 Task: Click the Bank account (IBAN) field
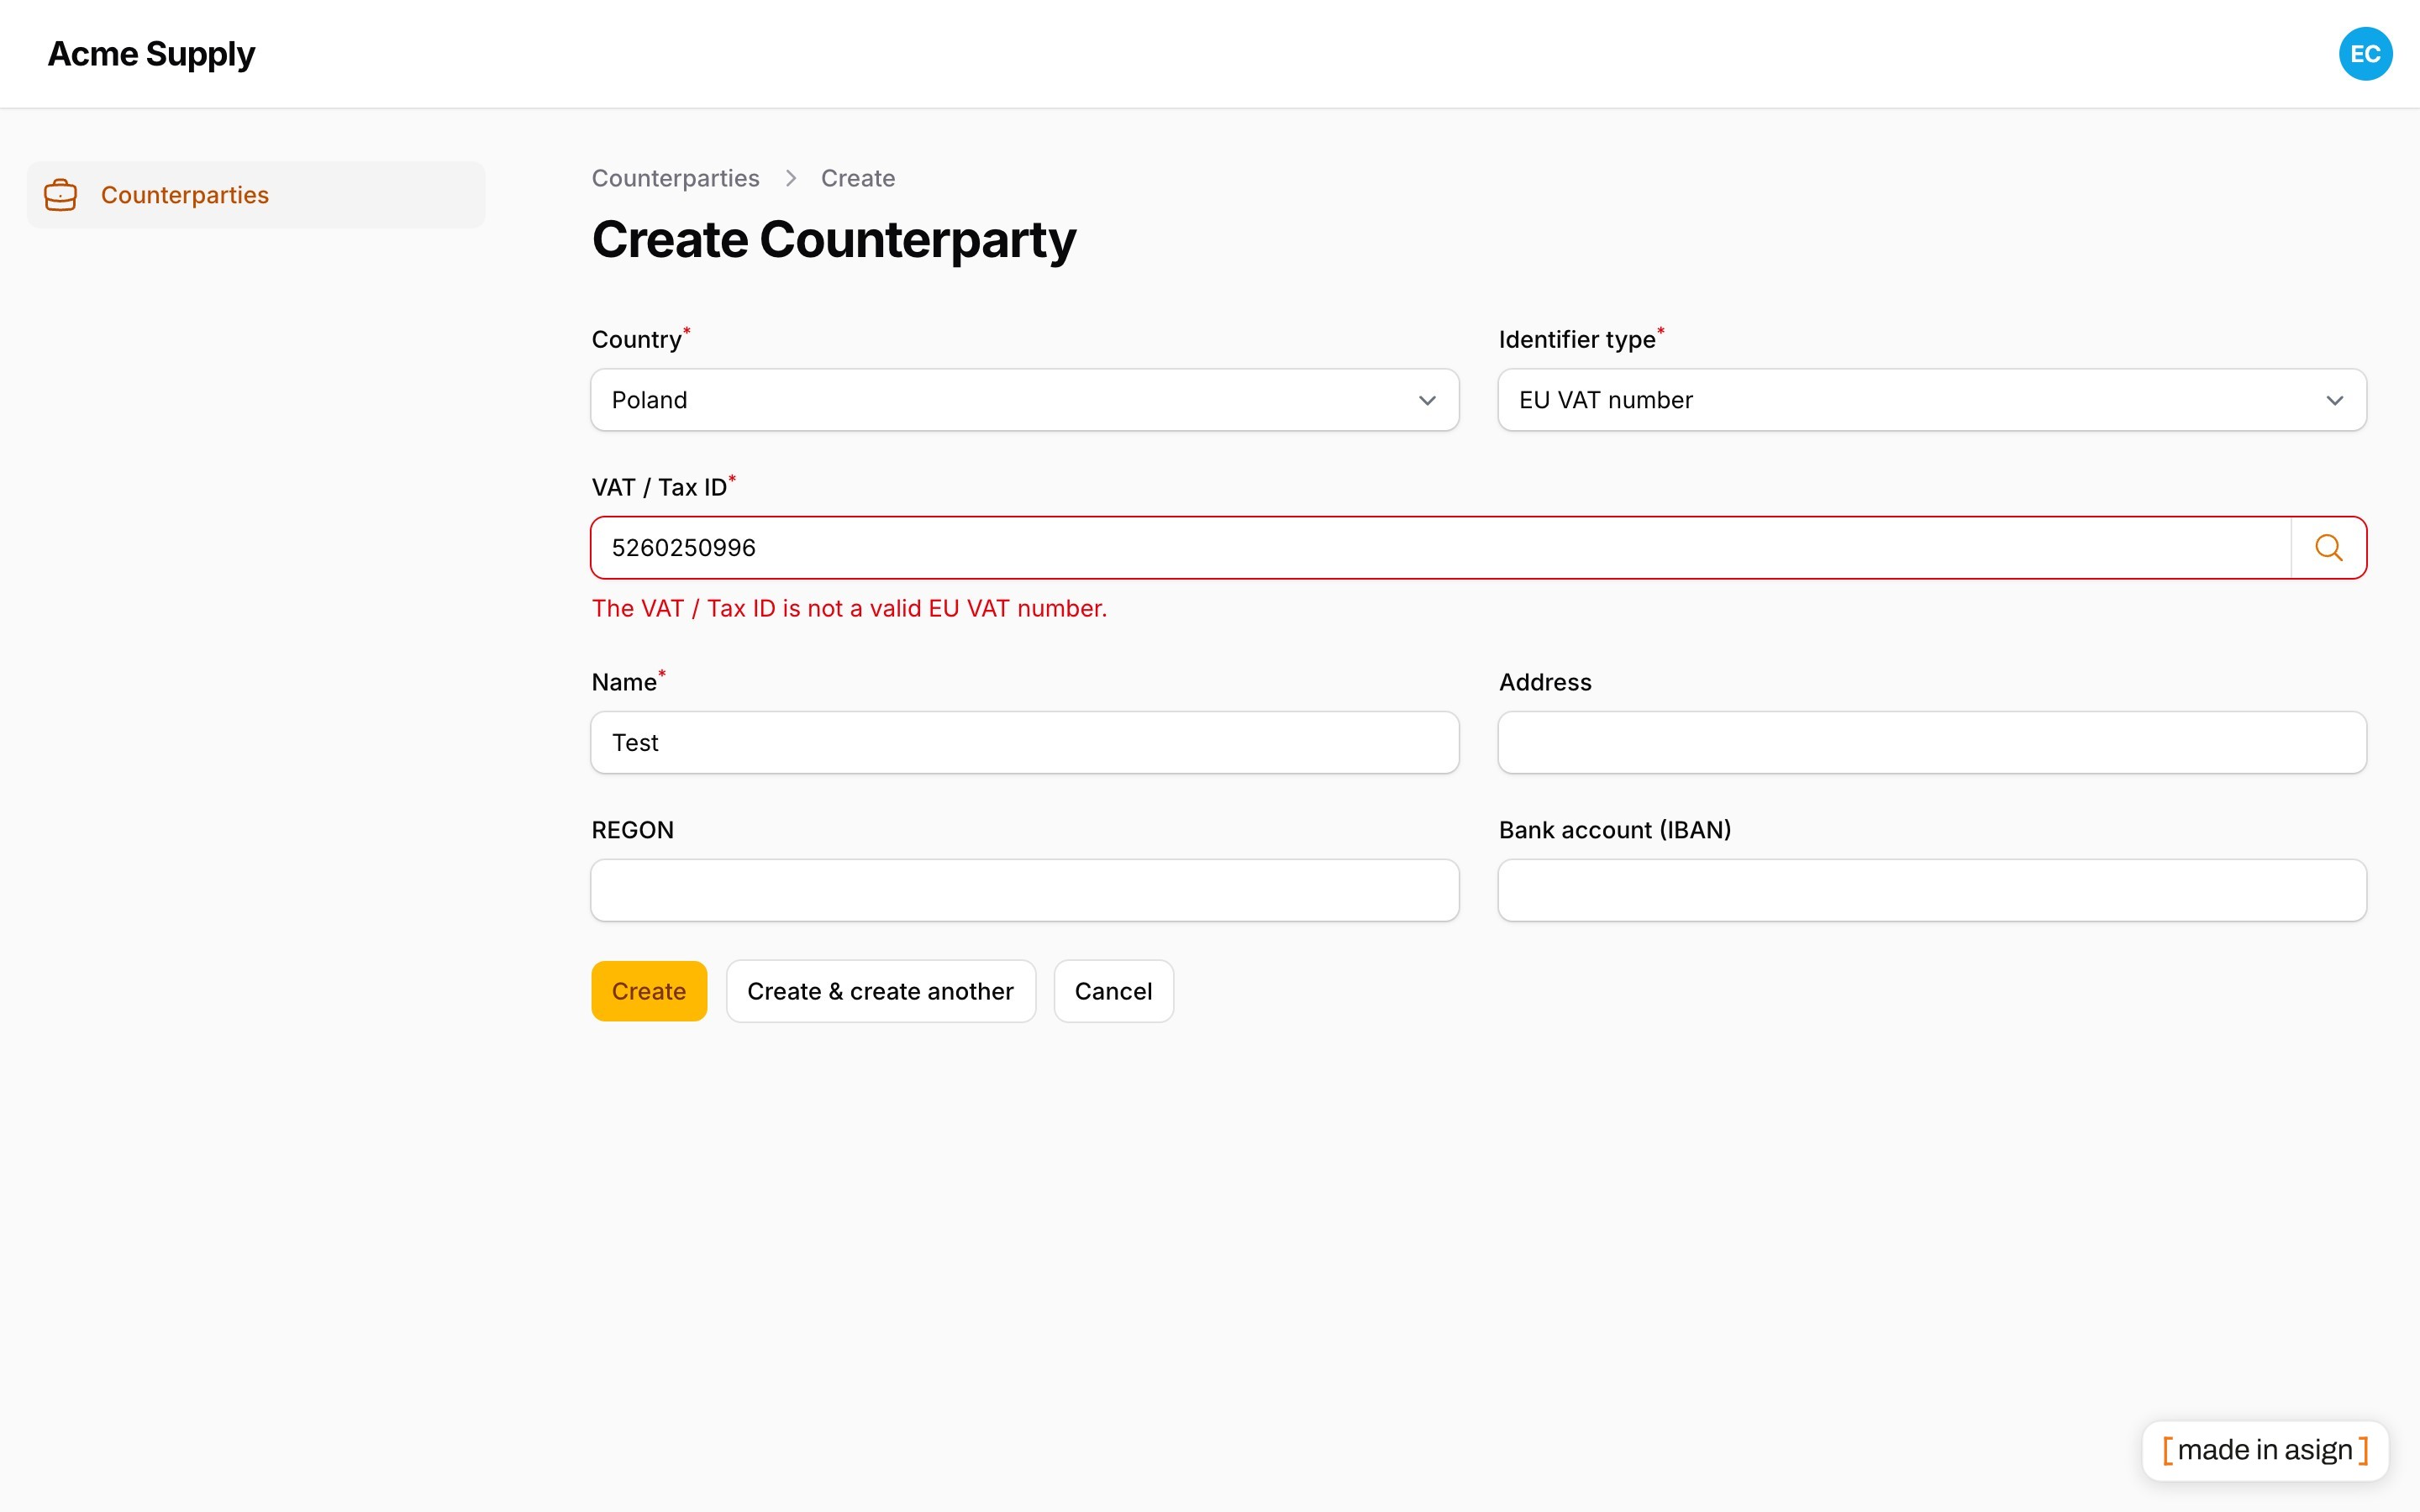[x=1931, y=890]
